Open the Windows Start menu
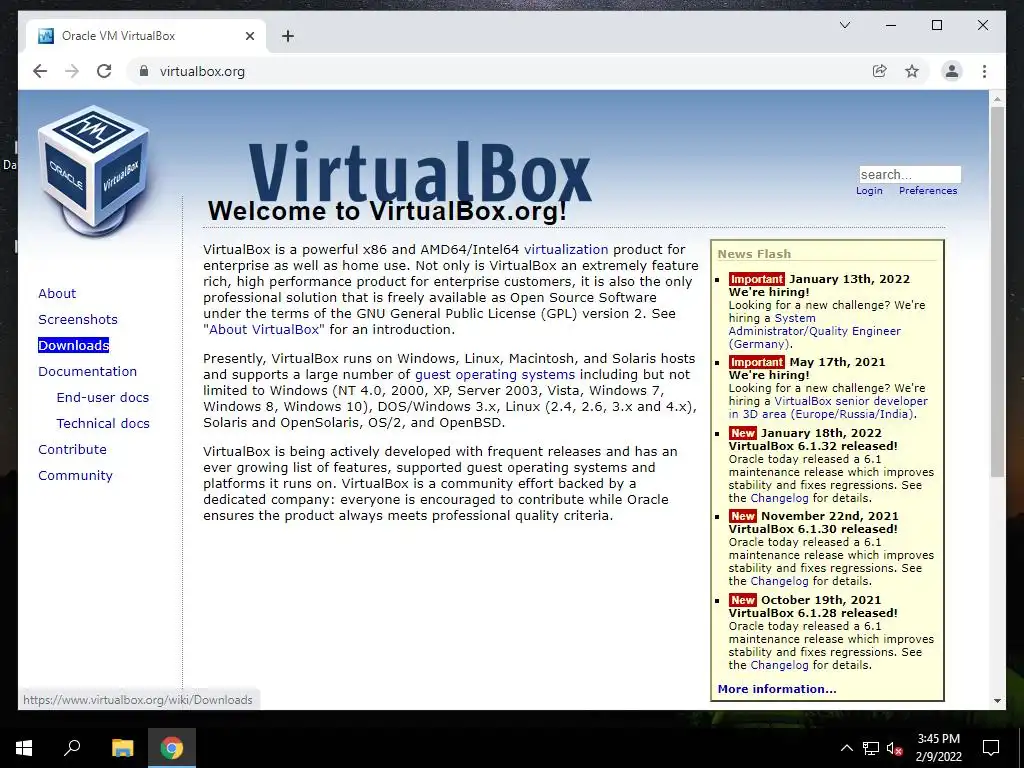Viewport: 1024px width, 768px height. click(24, 748)
